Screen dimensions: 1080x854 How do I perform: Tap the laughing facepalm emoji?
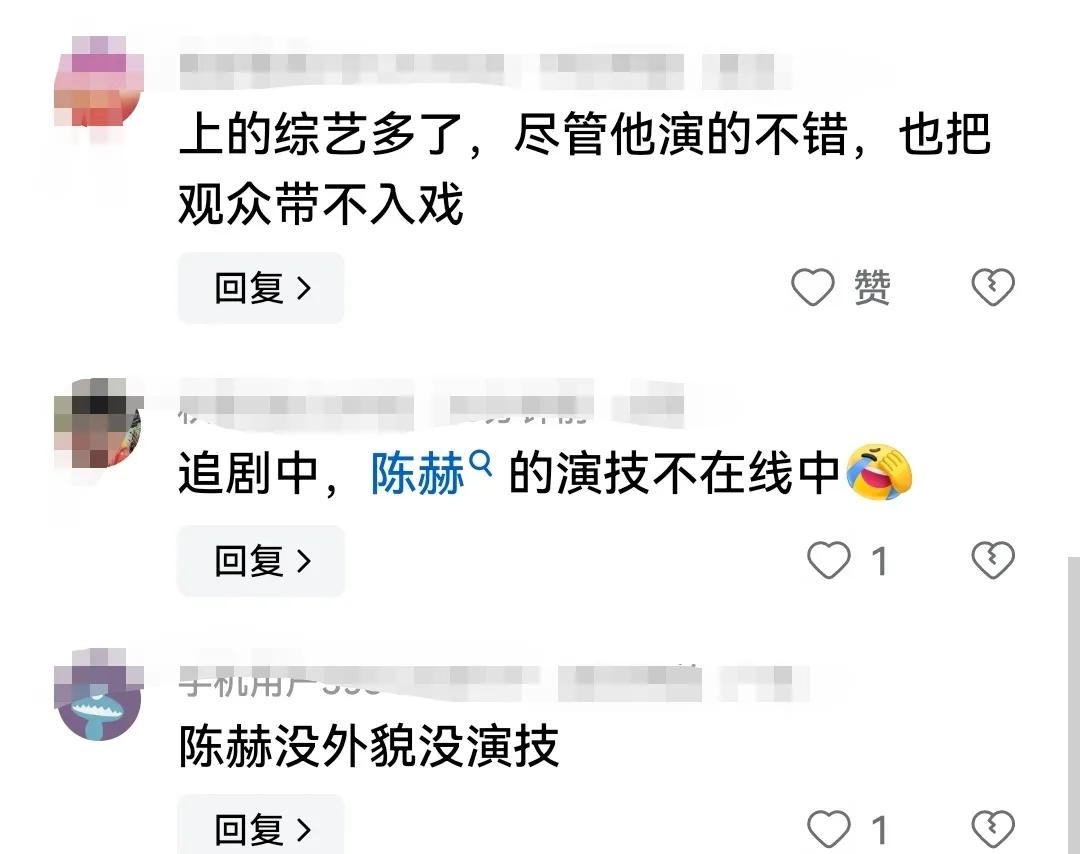tap(878, 472)
